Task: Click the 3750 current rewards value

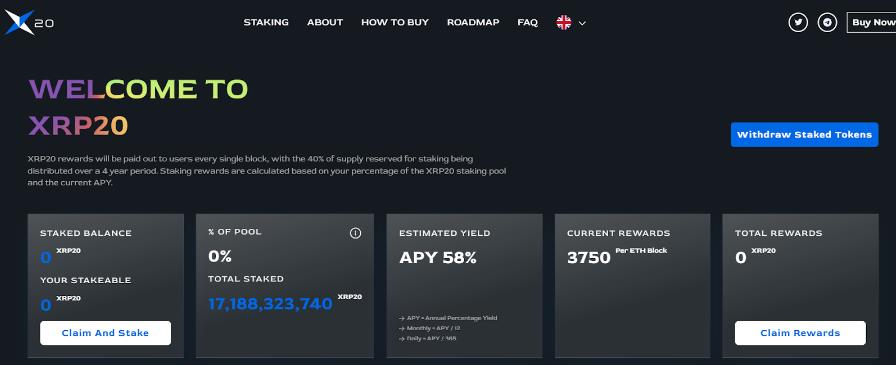Action: (x=589, y=258)
